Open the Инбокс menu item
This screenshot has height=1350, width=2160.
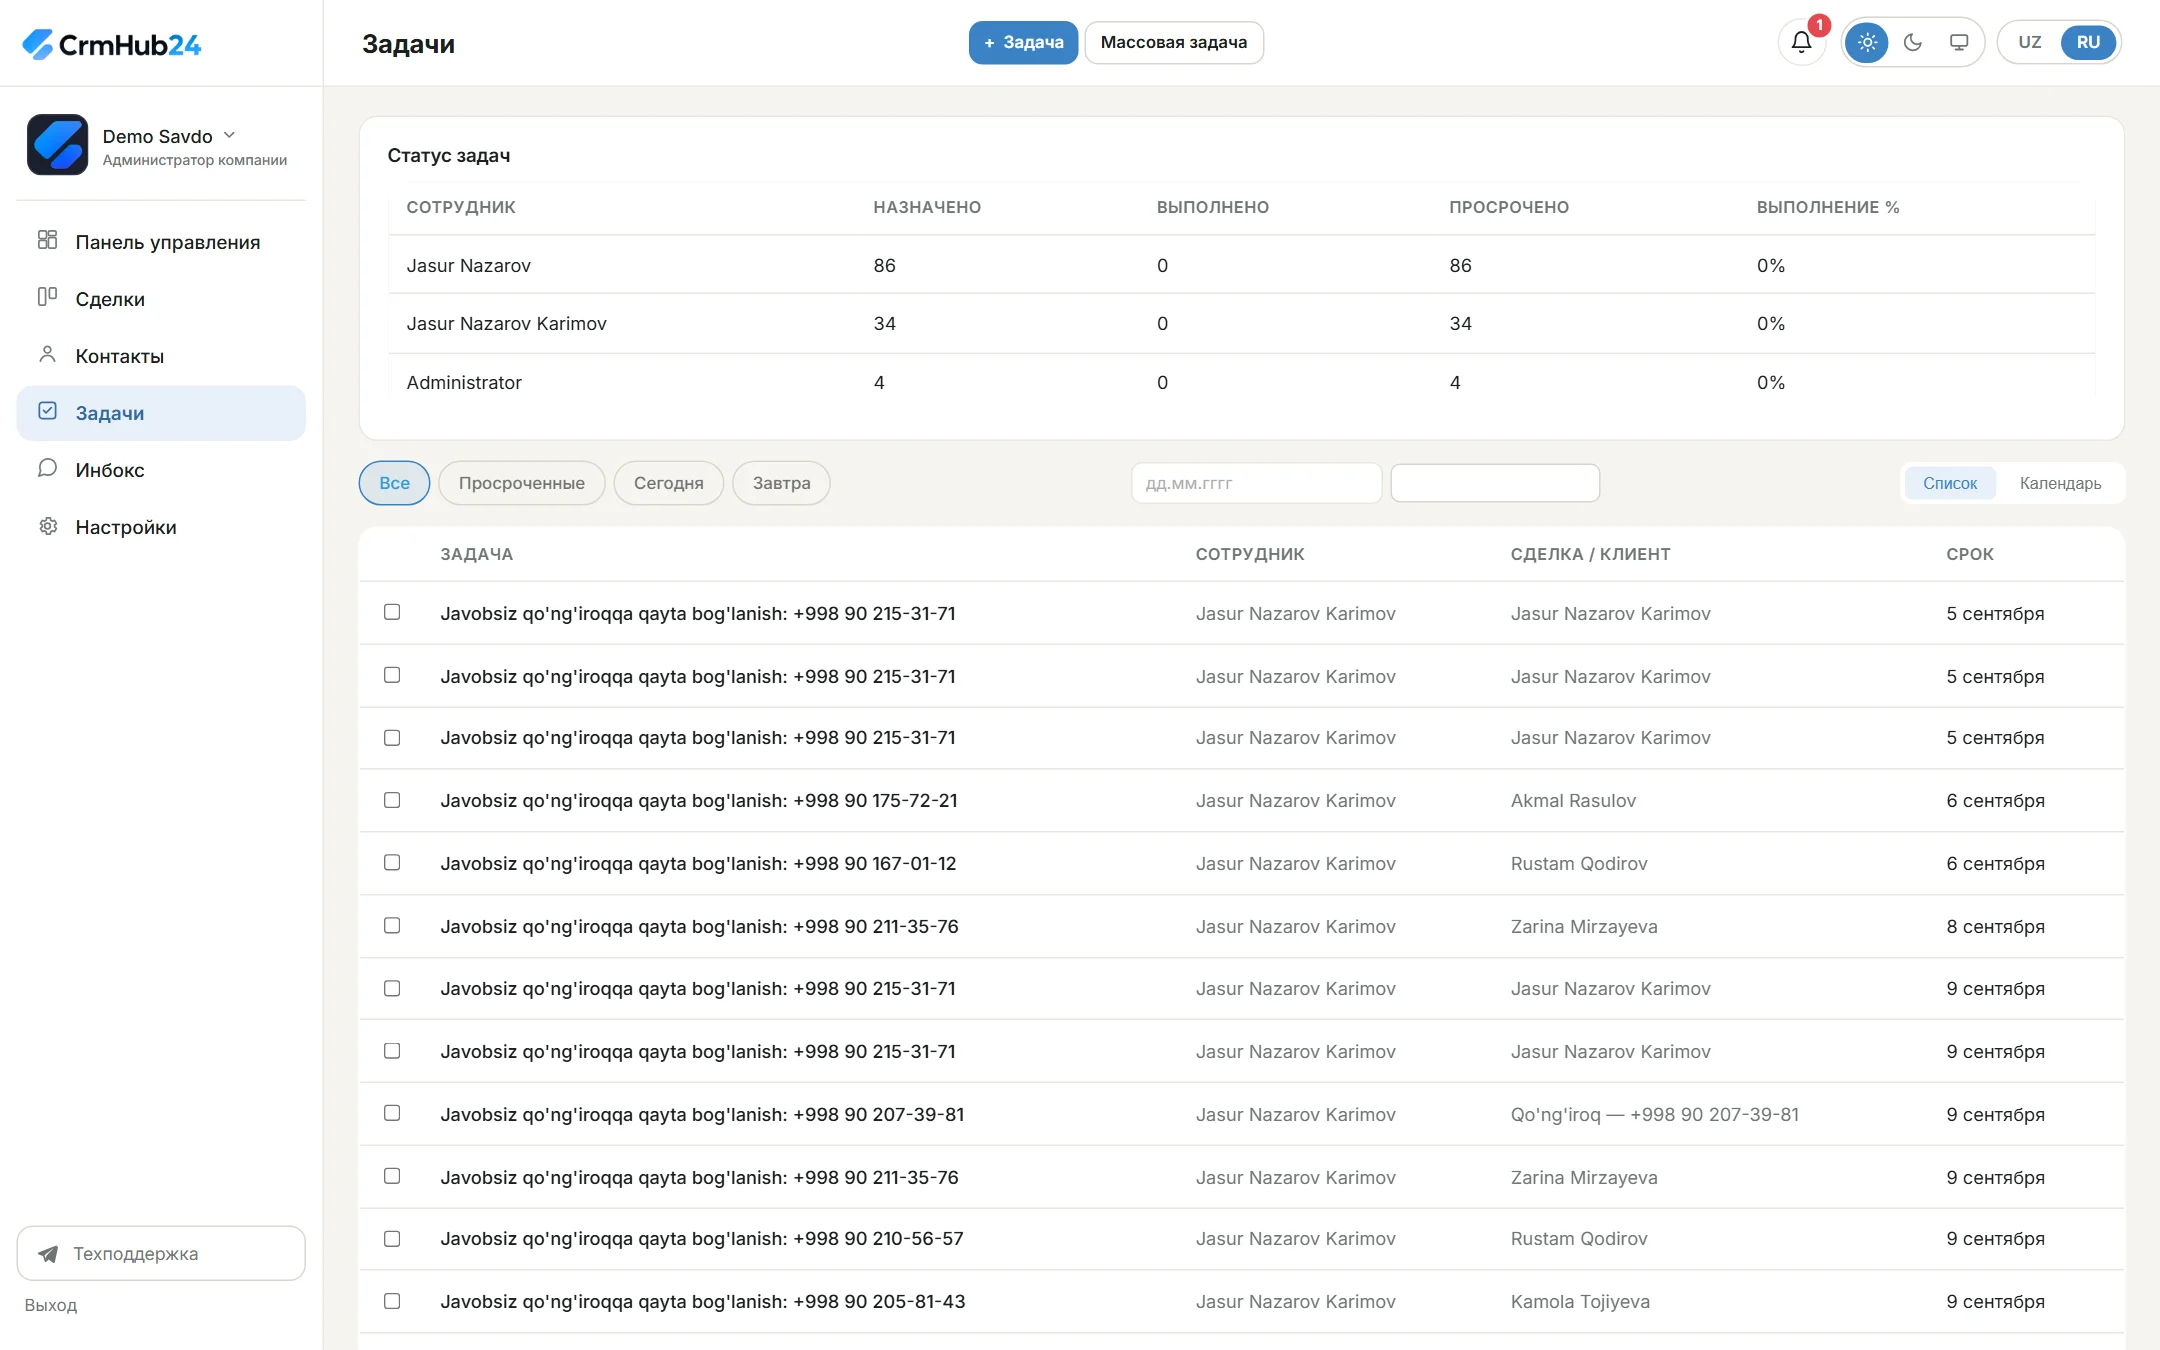[x=161, y=470]
